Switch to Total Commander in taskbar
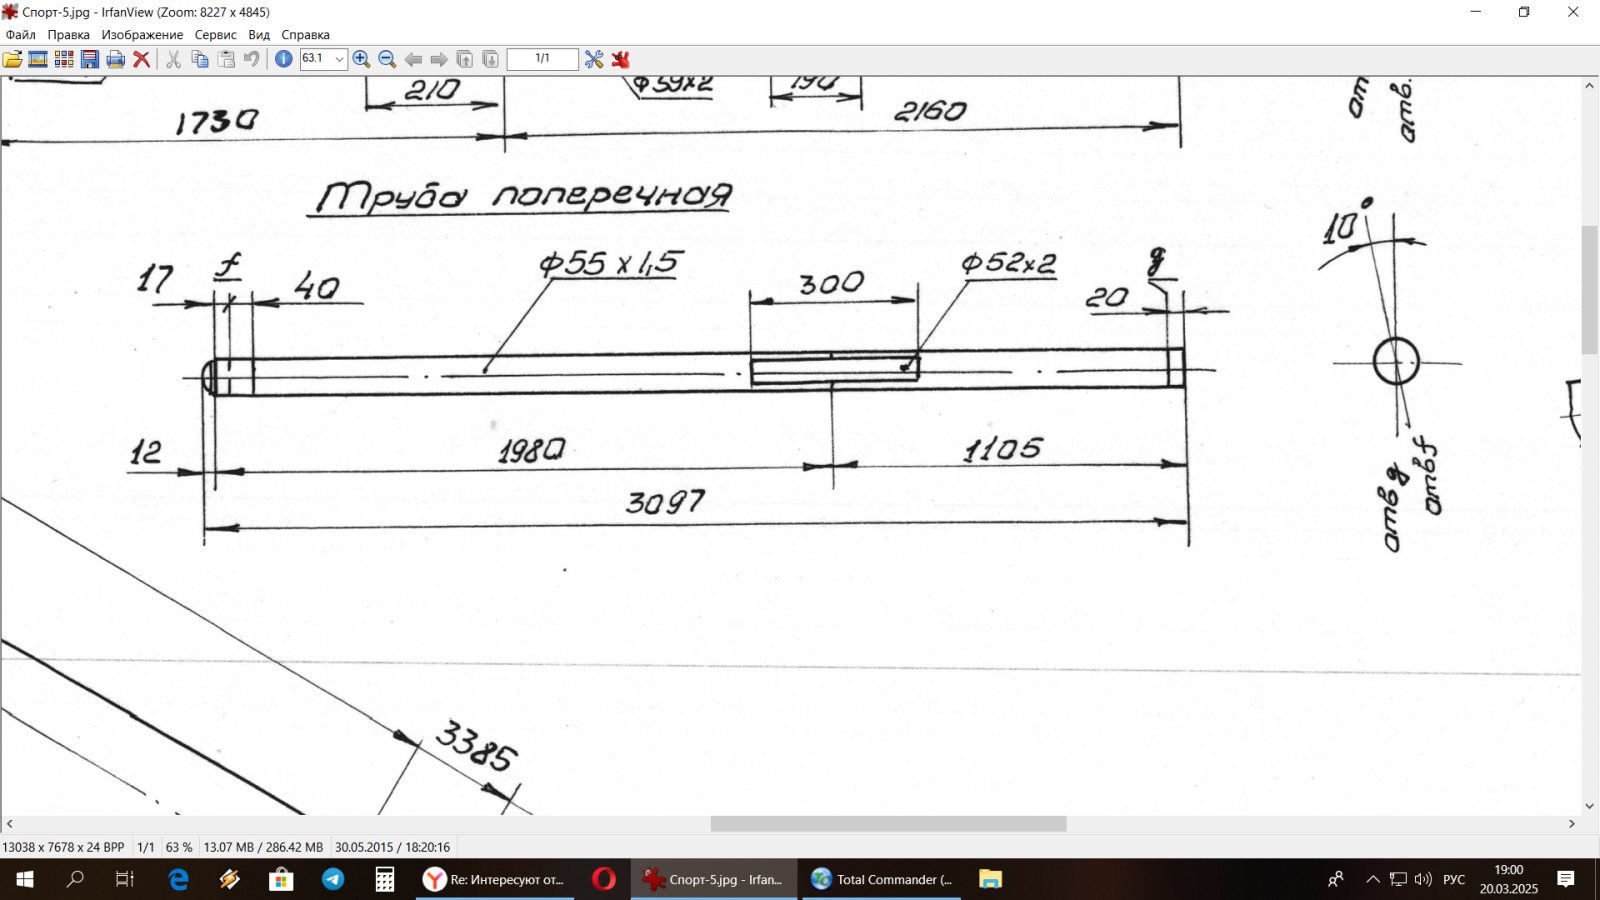Screen dimensions: 1600x900 pyautogui.click(x=882, y=879)
